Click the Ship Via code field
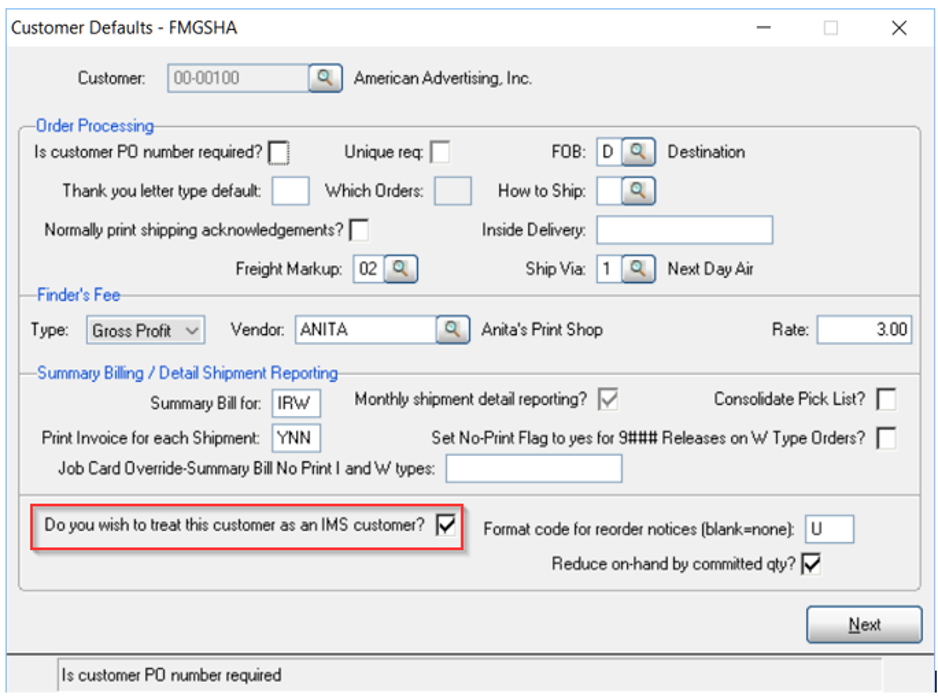 (609, 269)
